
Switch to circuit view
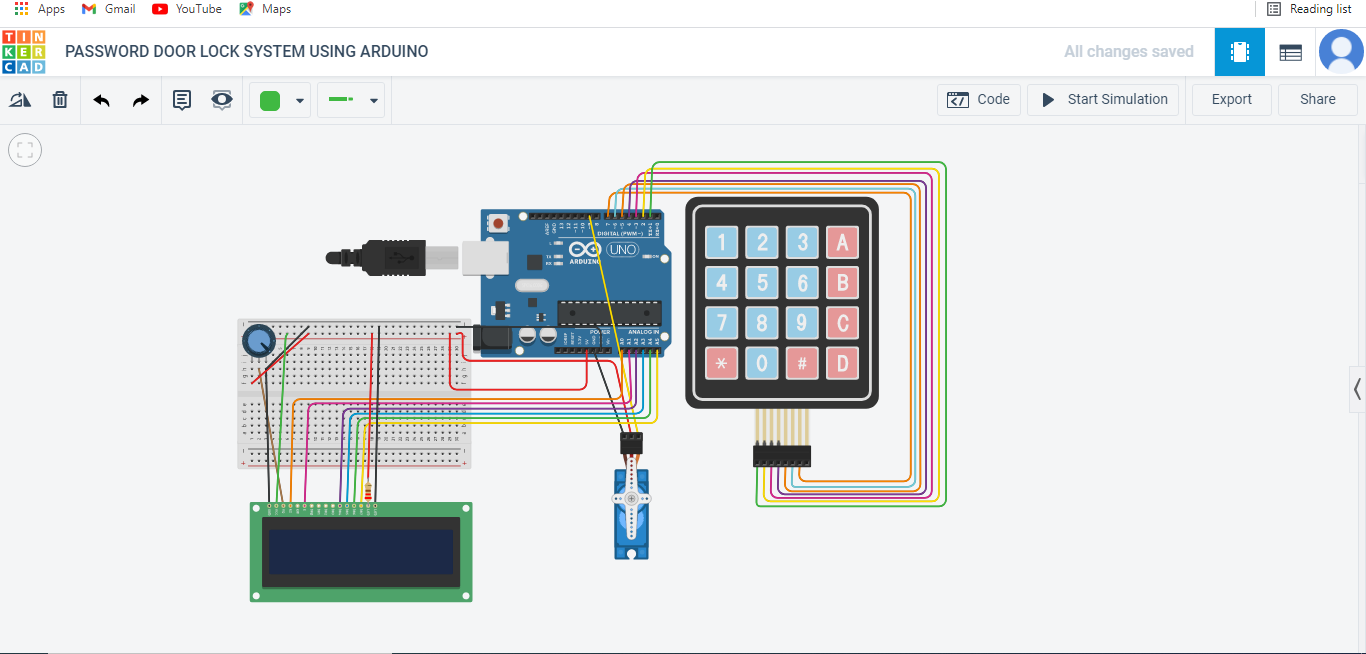pyautogui.click(x=1240, y=52)
